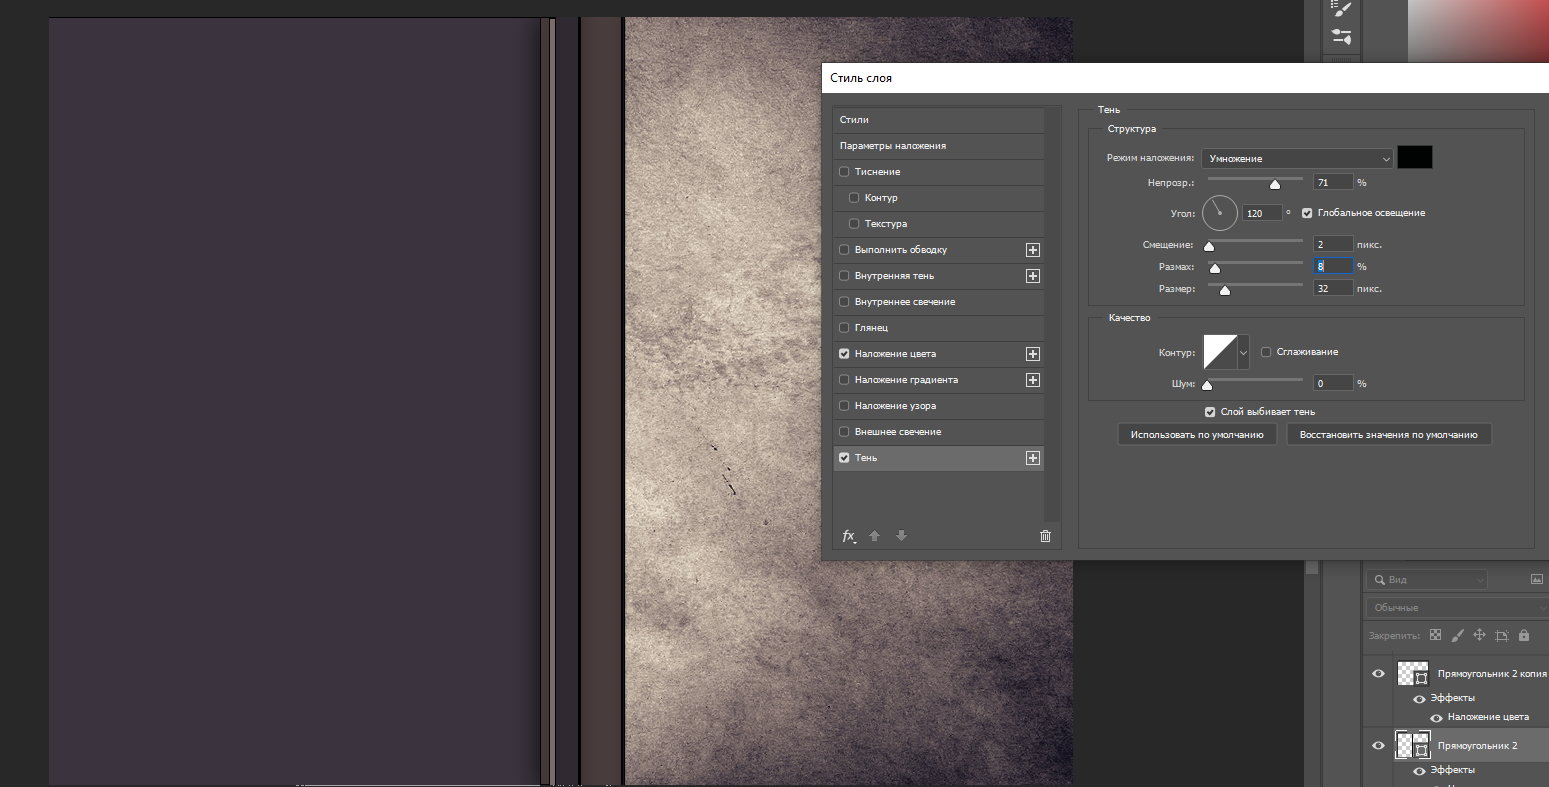The width and height of the screenshot is (1549, 787).
Task: Toggle the Глобальное освещение checkbox
Action: click(1307, 213)
